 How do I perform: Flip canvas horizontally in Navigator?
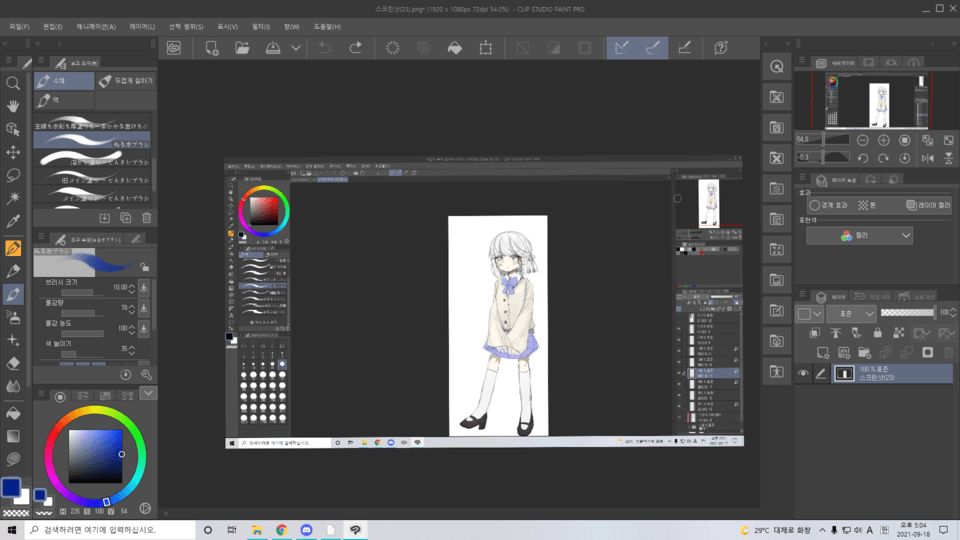pyautogui.click(x=928, y=158)
